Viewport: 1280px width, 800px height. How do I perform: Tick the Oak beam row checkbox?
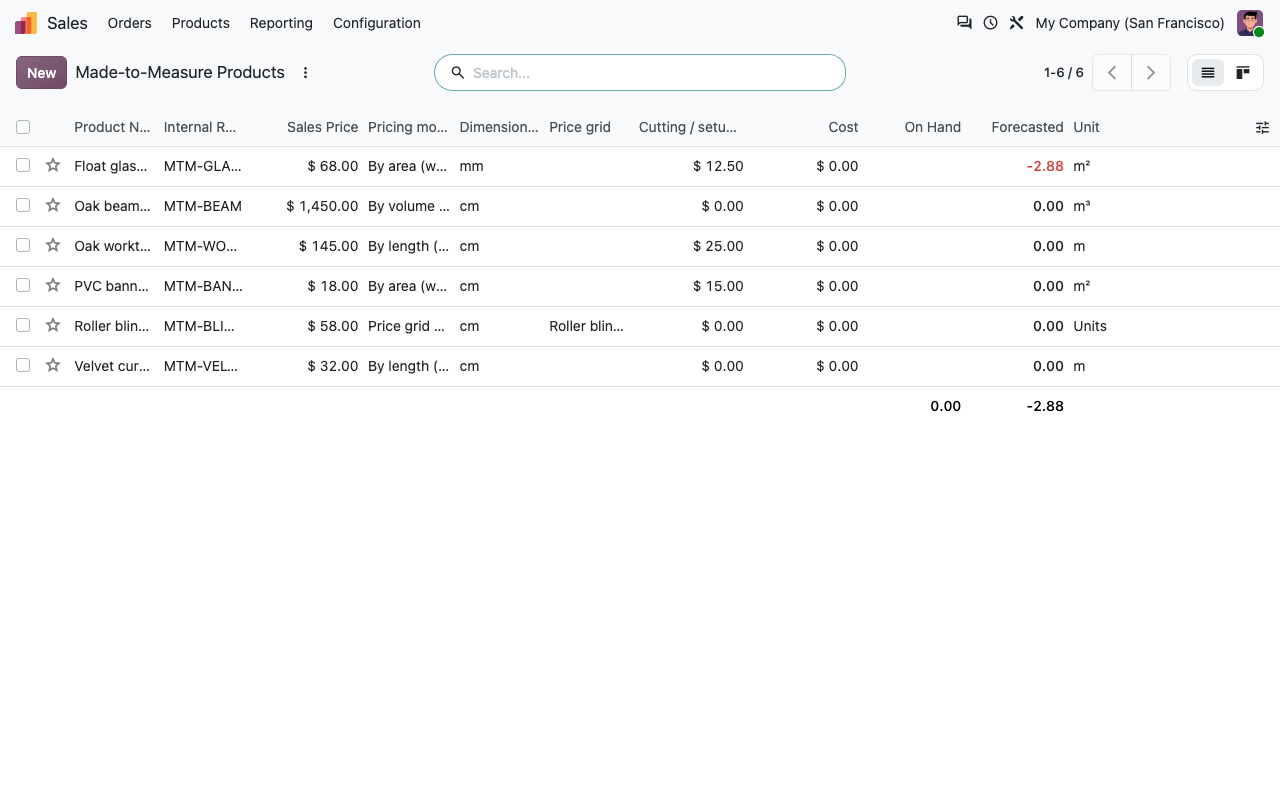(x=23, y=205)
